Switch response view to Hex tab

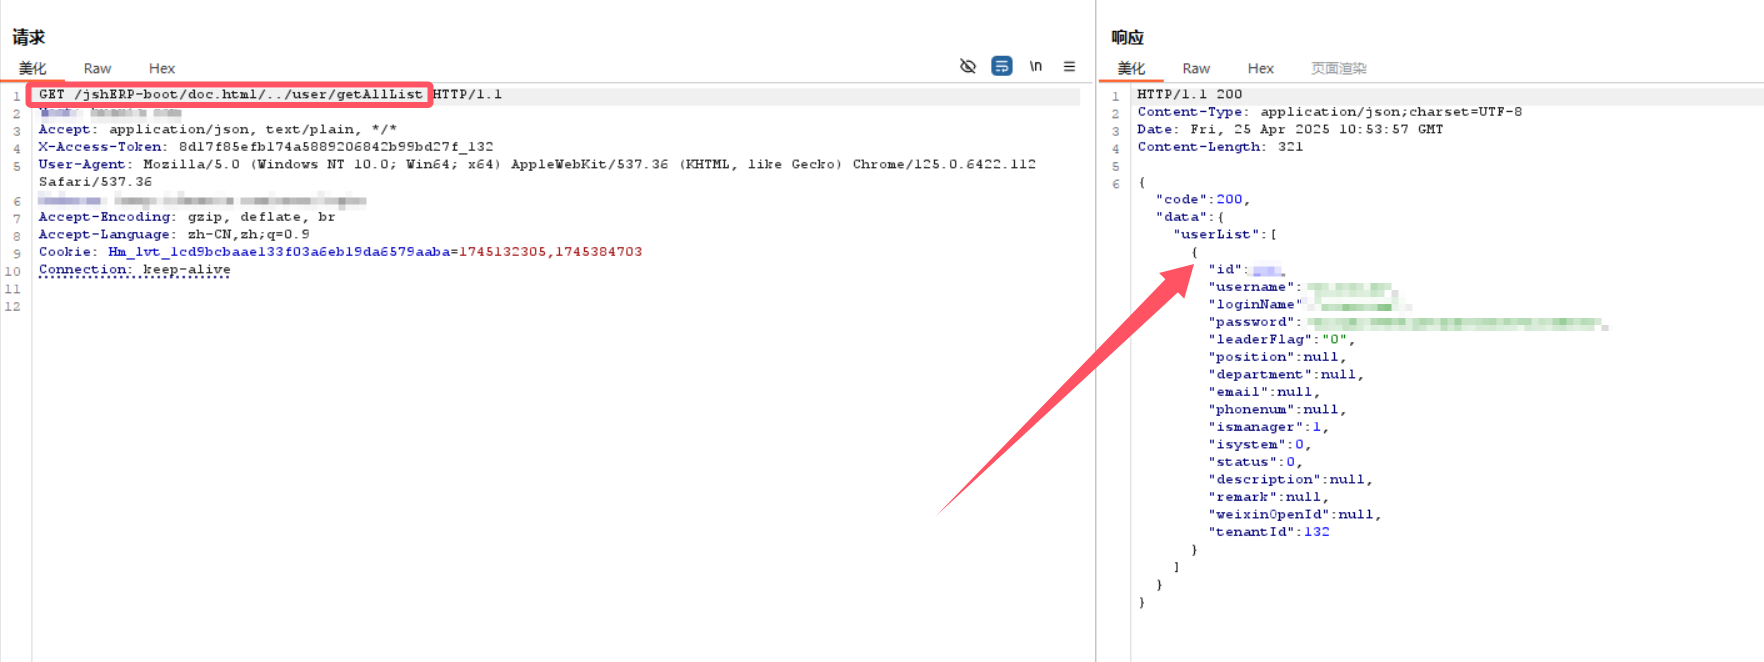click(x=1260, y=68)
